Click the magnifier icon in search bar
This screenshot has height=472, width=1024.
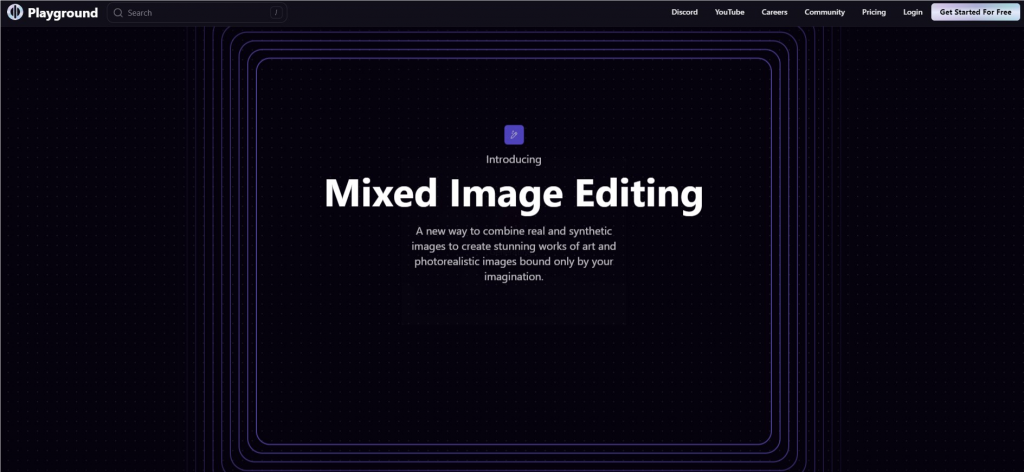[x=118, y=12]
